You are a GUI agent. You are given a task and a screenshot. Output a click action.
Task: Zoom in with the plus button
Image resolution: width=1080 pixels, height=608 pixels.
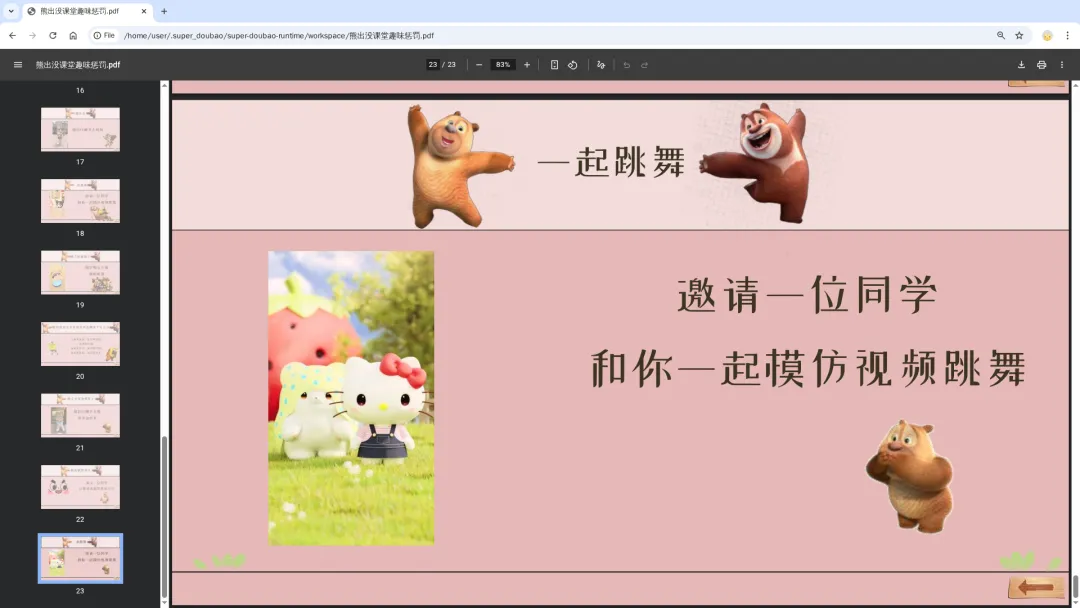pos(527,65)
